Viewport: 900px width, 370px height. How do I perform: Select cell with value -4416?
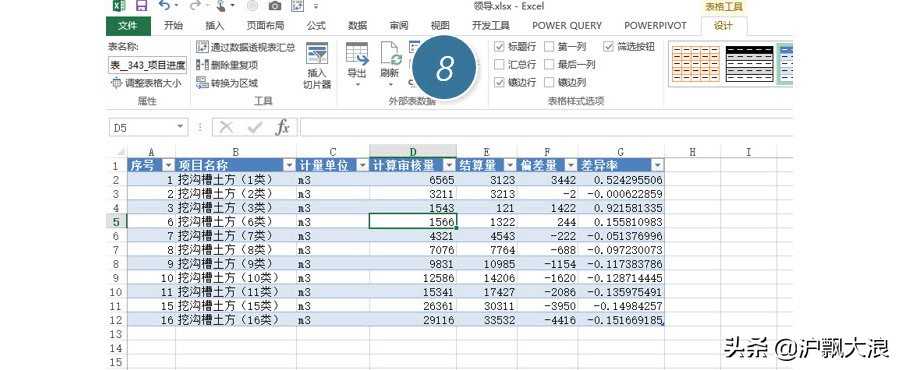548,320
